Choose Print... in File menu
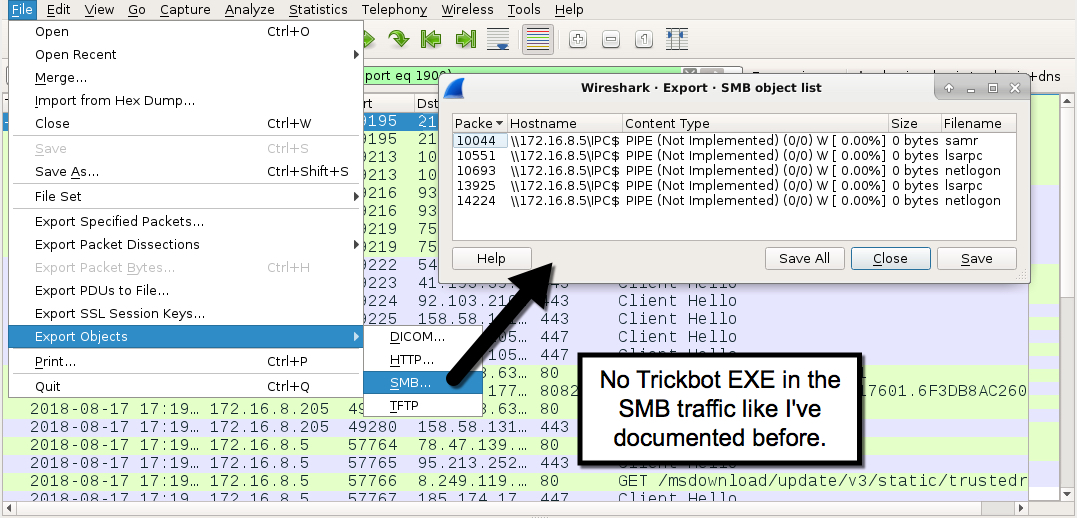Viewport: 1077px width, 518px height. pos(185,361)
